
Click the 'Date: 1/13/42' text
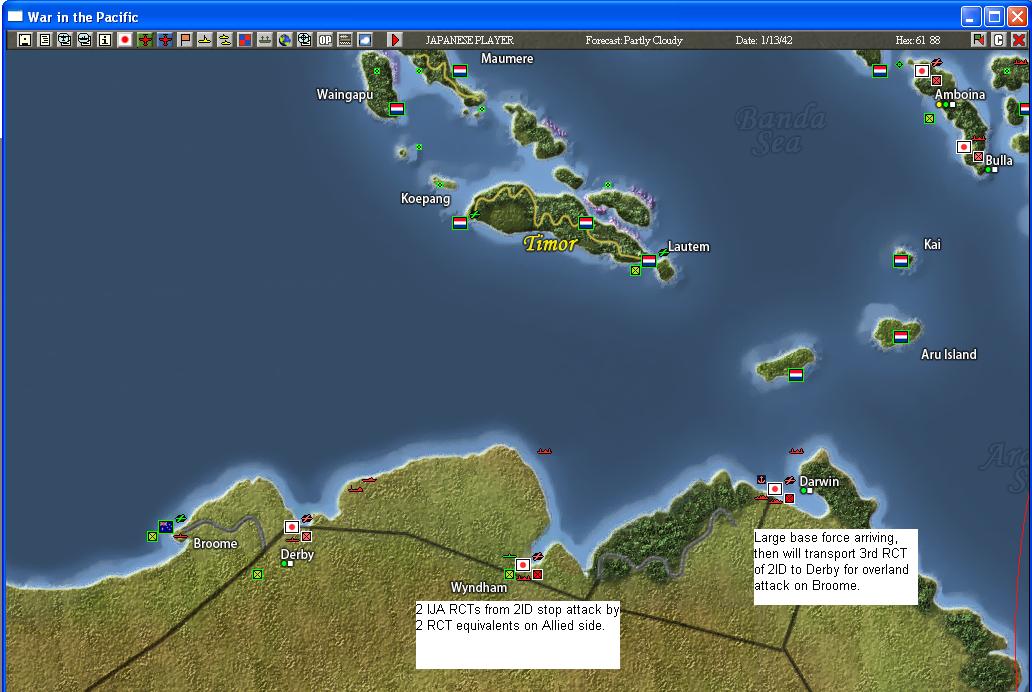(763, 40)
